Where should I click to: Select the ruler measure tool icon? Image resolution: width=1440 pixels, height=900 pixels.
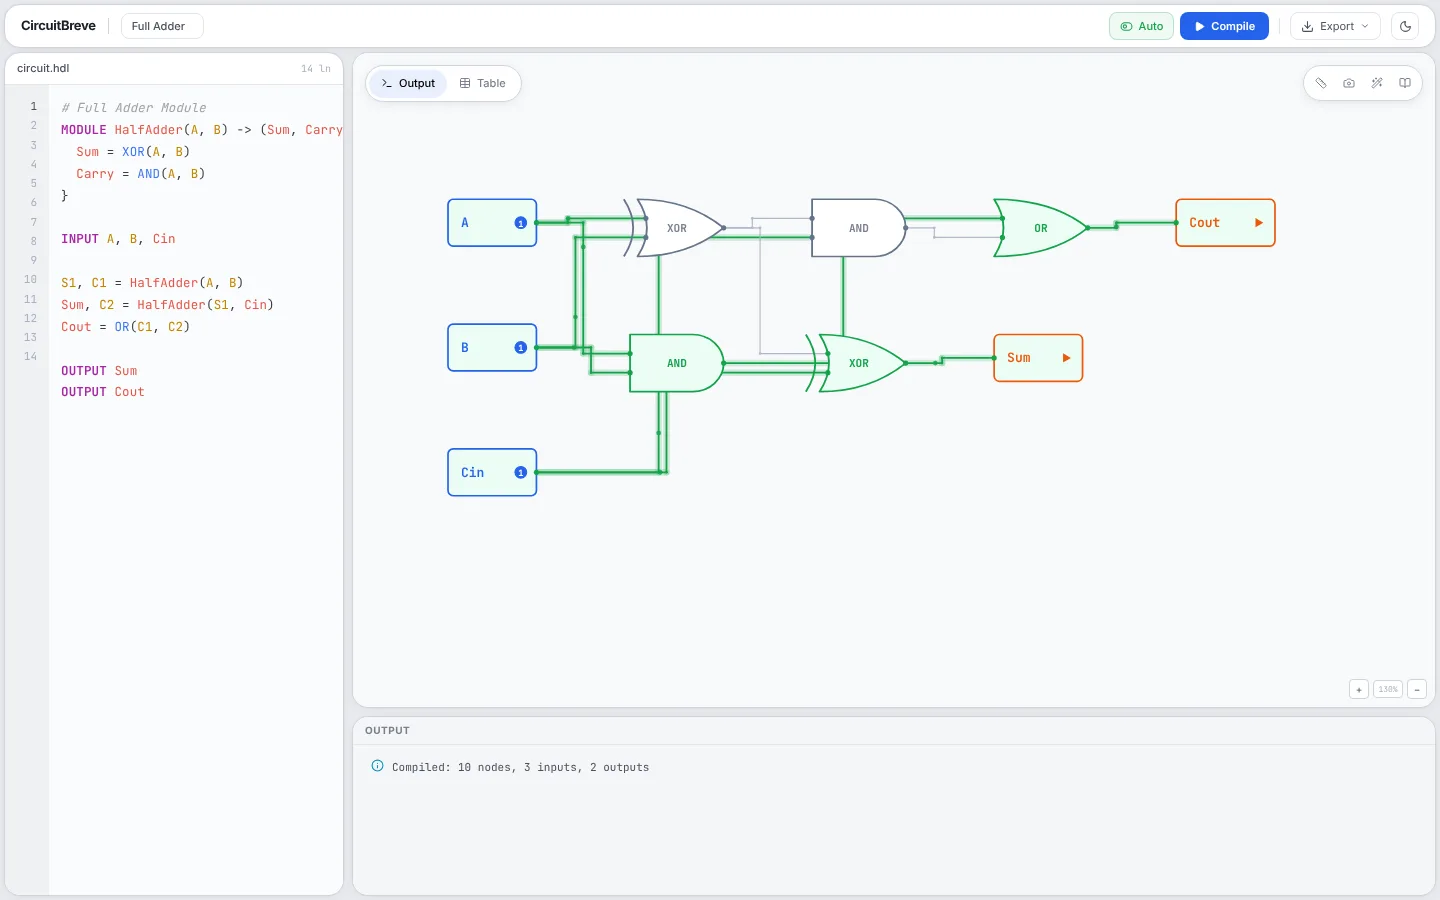1321,83
